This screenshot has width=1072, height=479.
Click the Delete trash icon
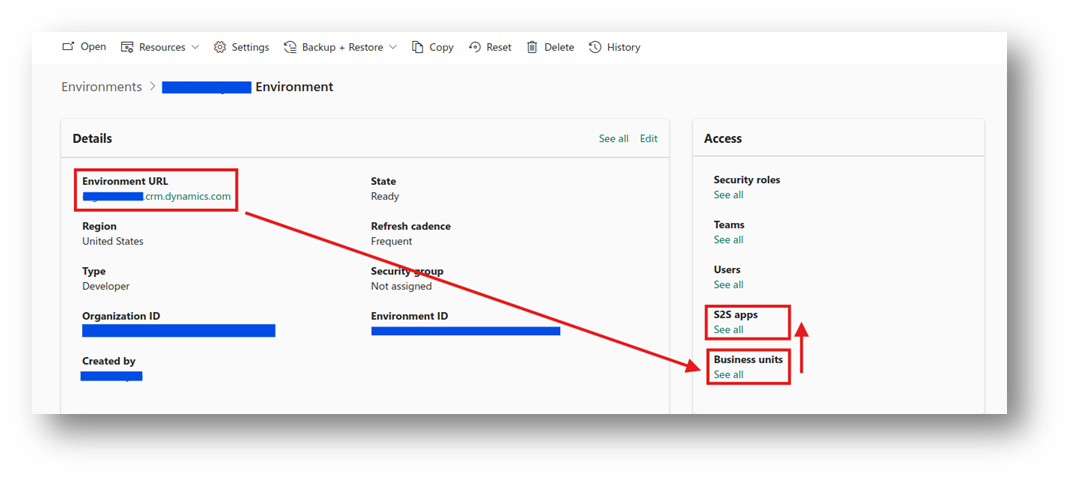[x=532, y=47]
